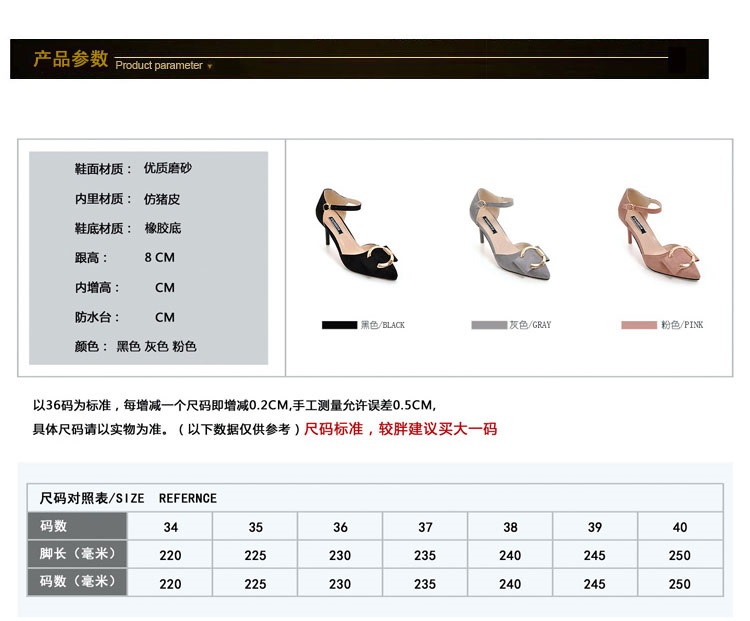Click the 产品参数 header title
Viewport: 750px width, 621px height.
70,59
